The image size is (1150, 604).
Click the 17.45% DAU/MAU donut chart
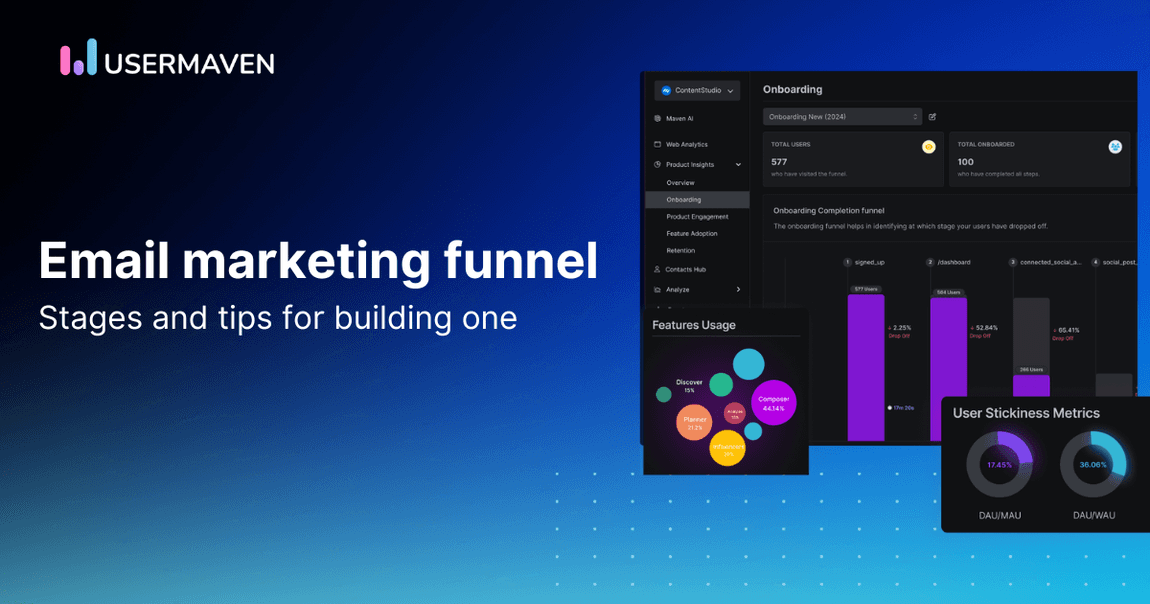click(x=998, y=465)
